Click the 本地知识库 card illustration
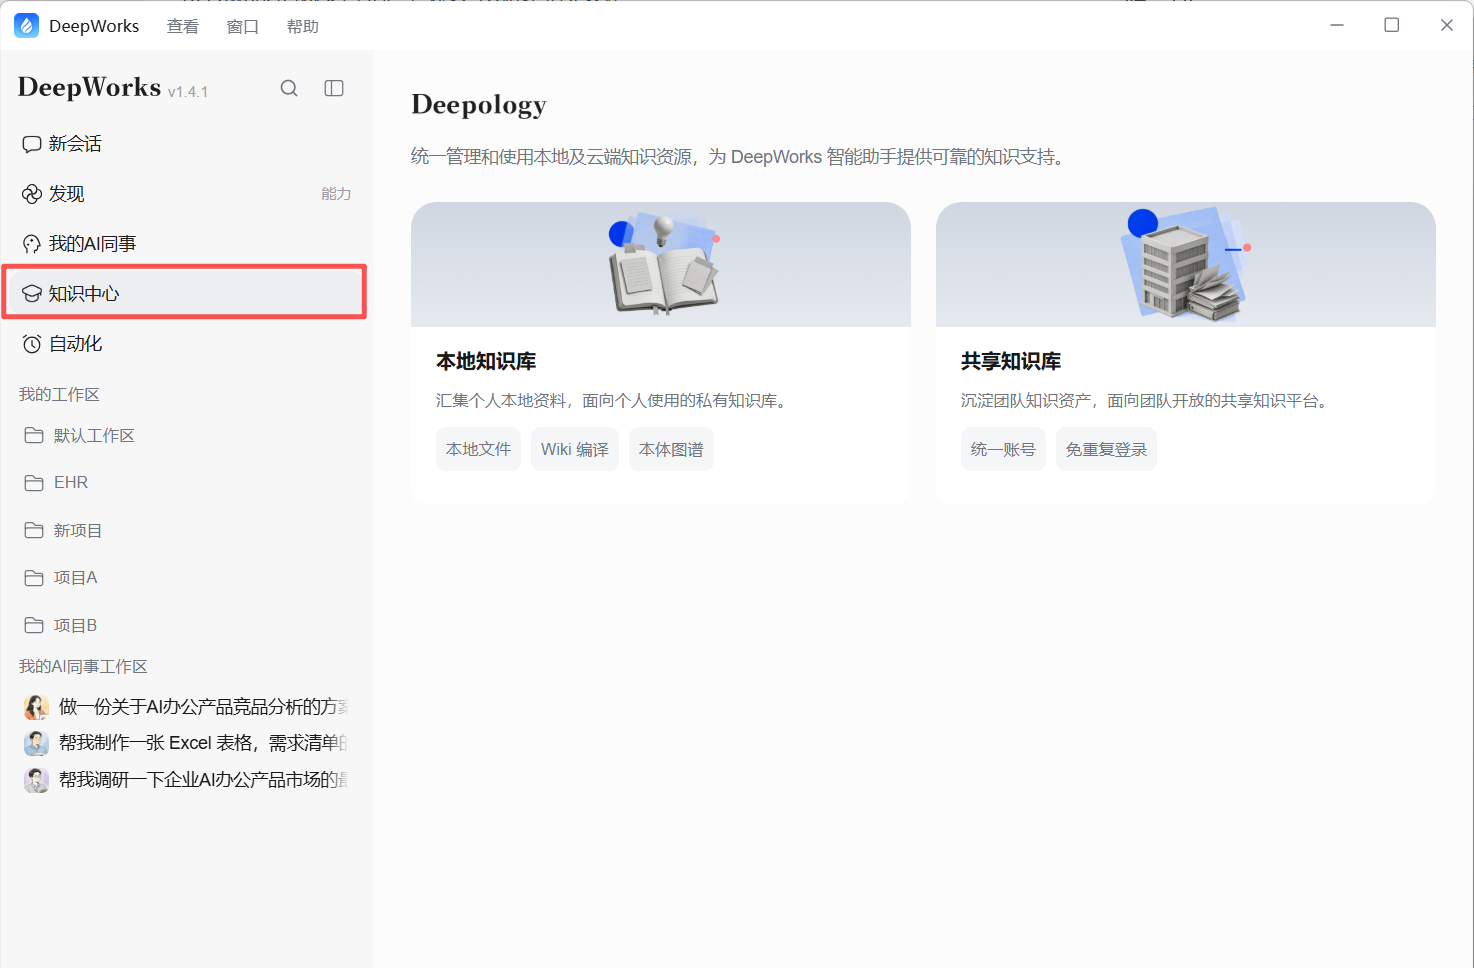The width and height of the screenshot is (1474, 968). 661,265
